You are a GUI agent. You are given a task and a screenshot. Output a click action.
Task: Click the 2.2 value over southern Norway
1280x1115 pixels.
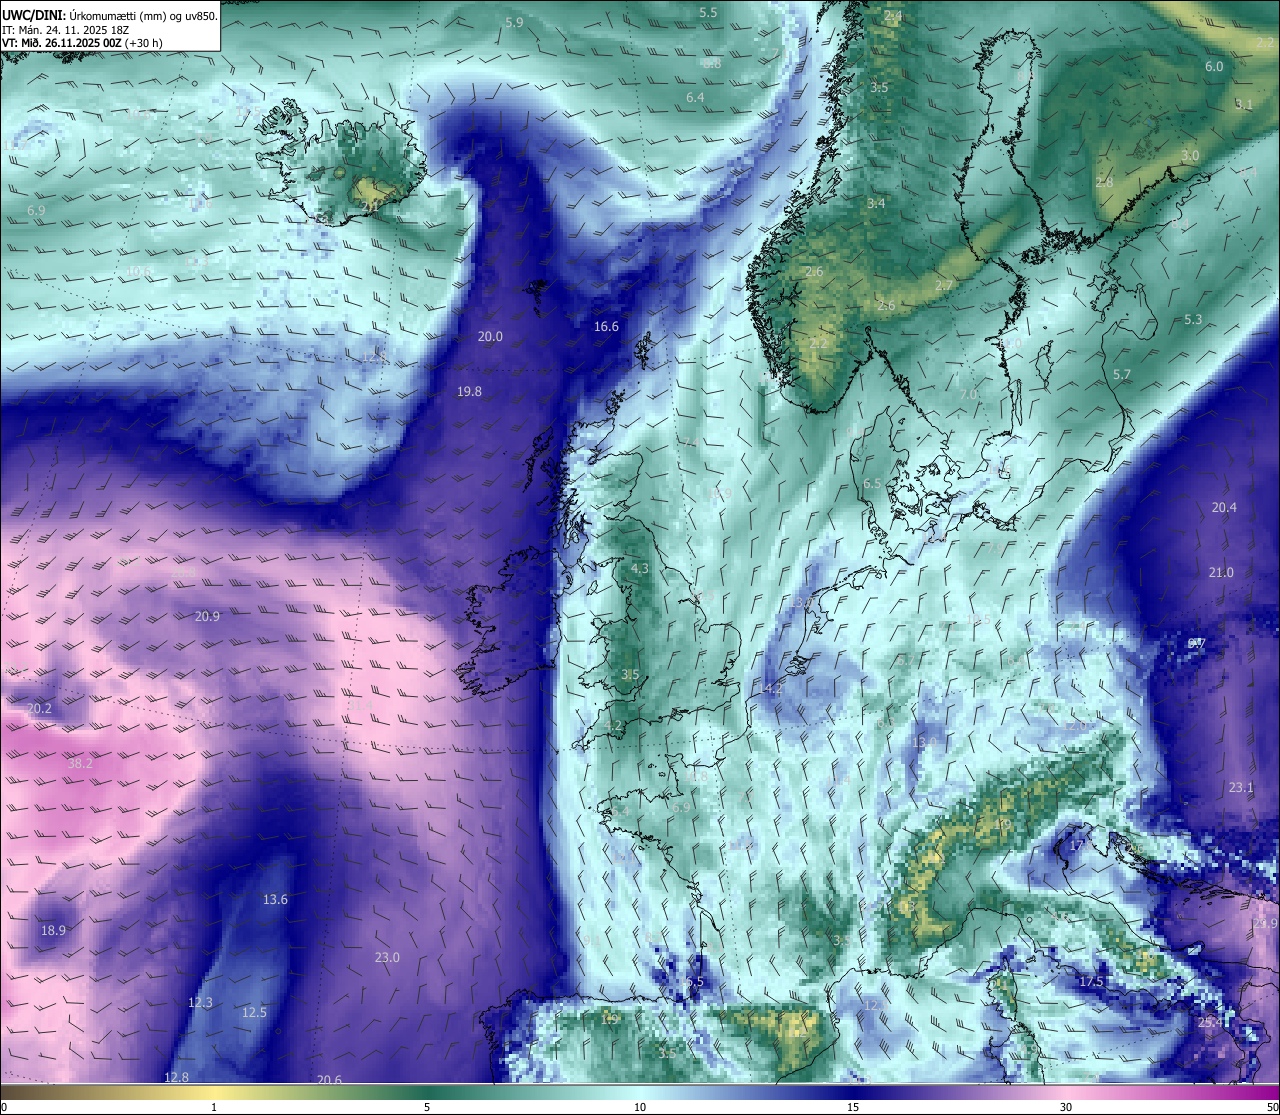click(x=818, y=343)
